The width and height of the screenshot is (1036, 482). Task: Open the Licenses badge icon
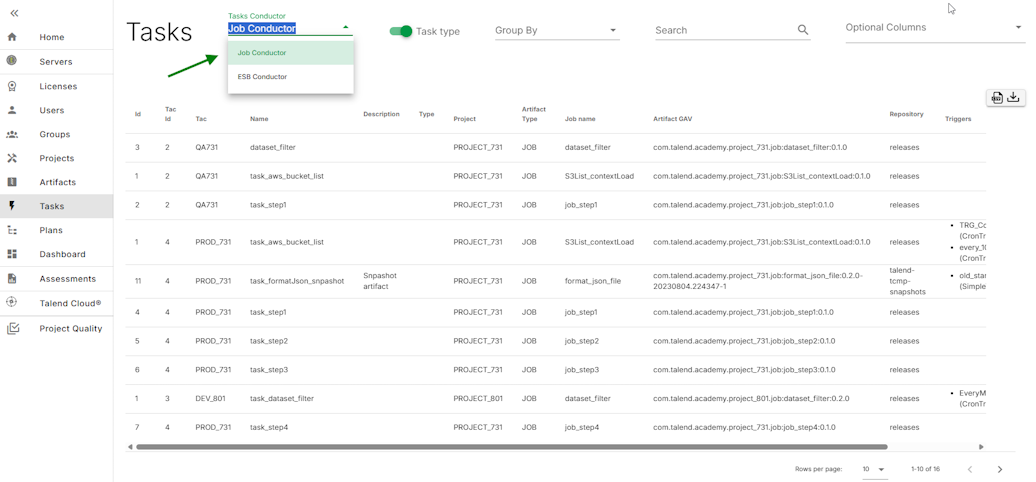[12, 86]
